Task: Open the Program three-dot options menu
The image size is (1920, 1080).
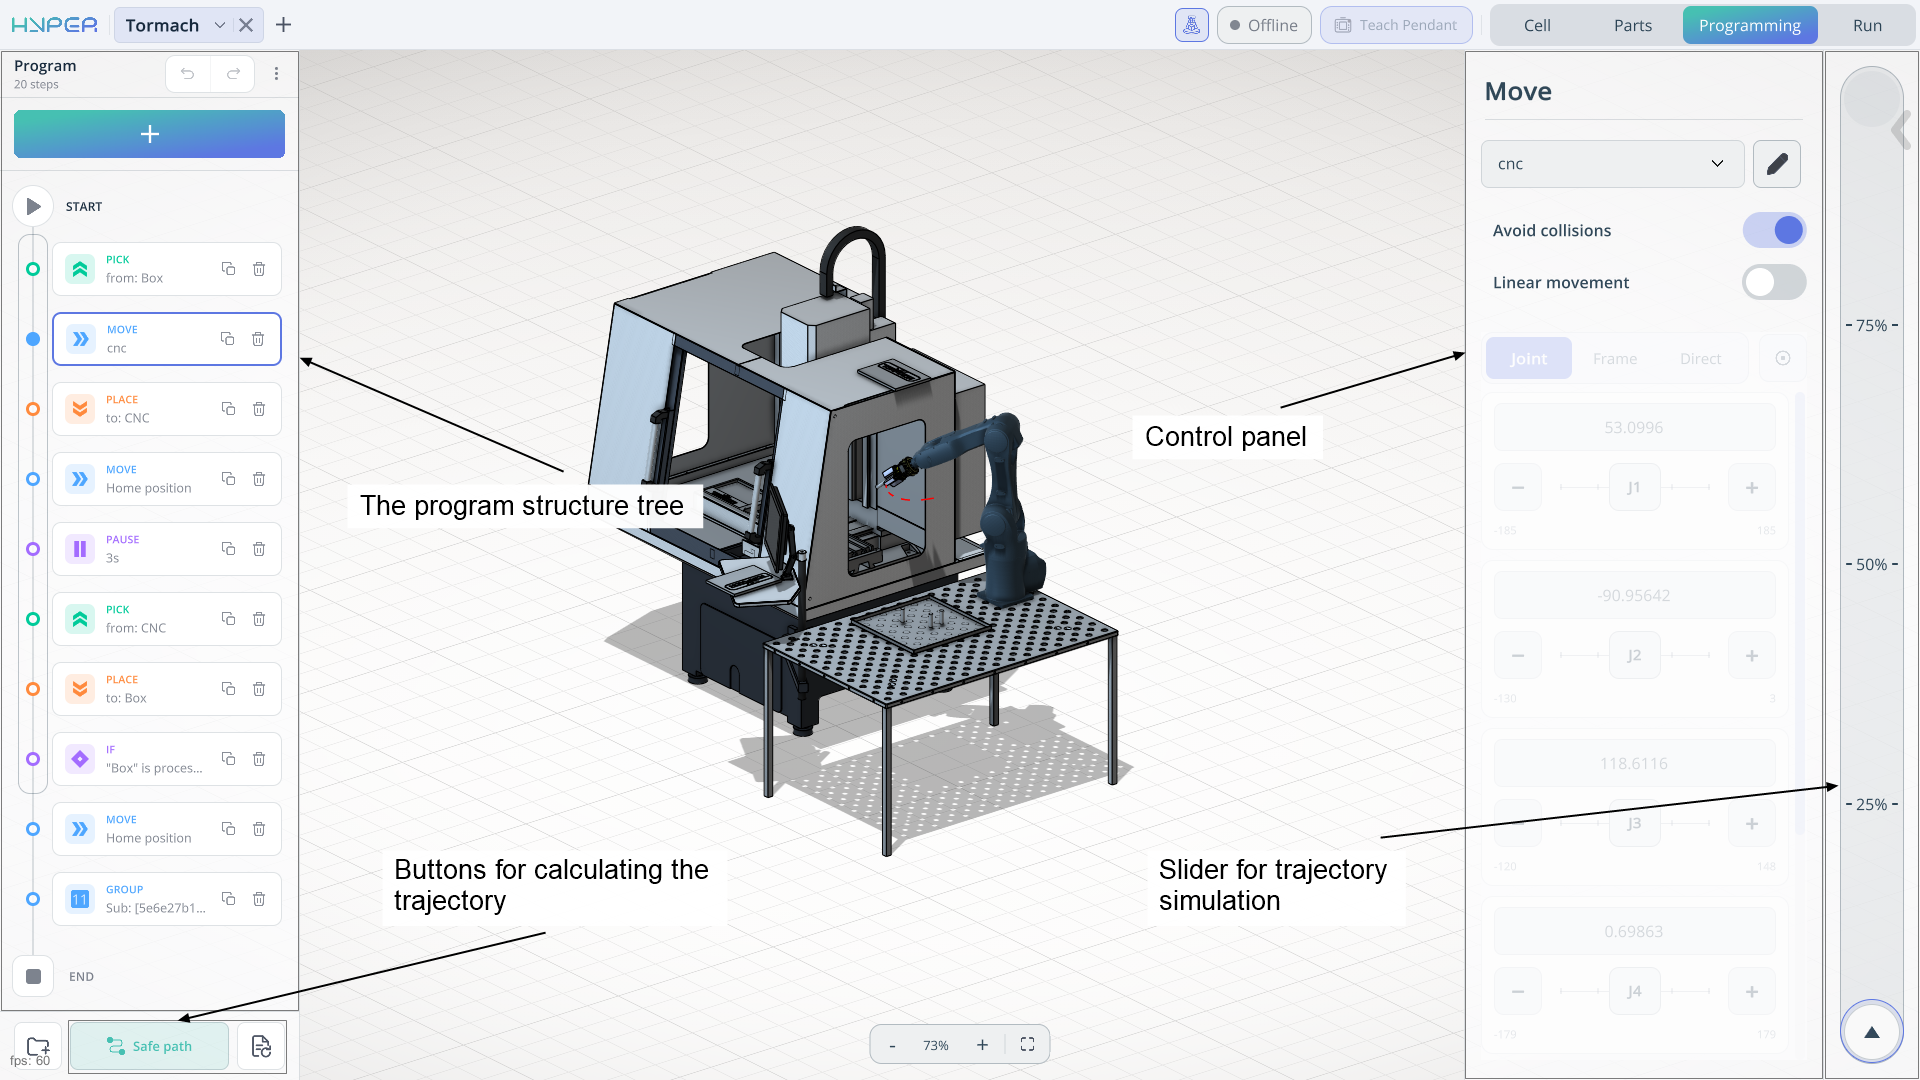Action: [277, 74]
